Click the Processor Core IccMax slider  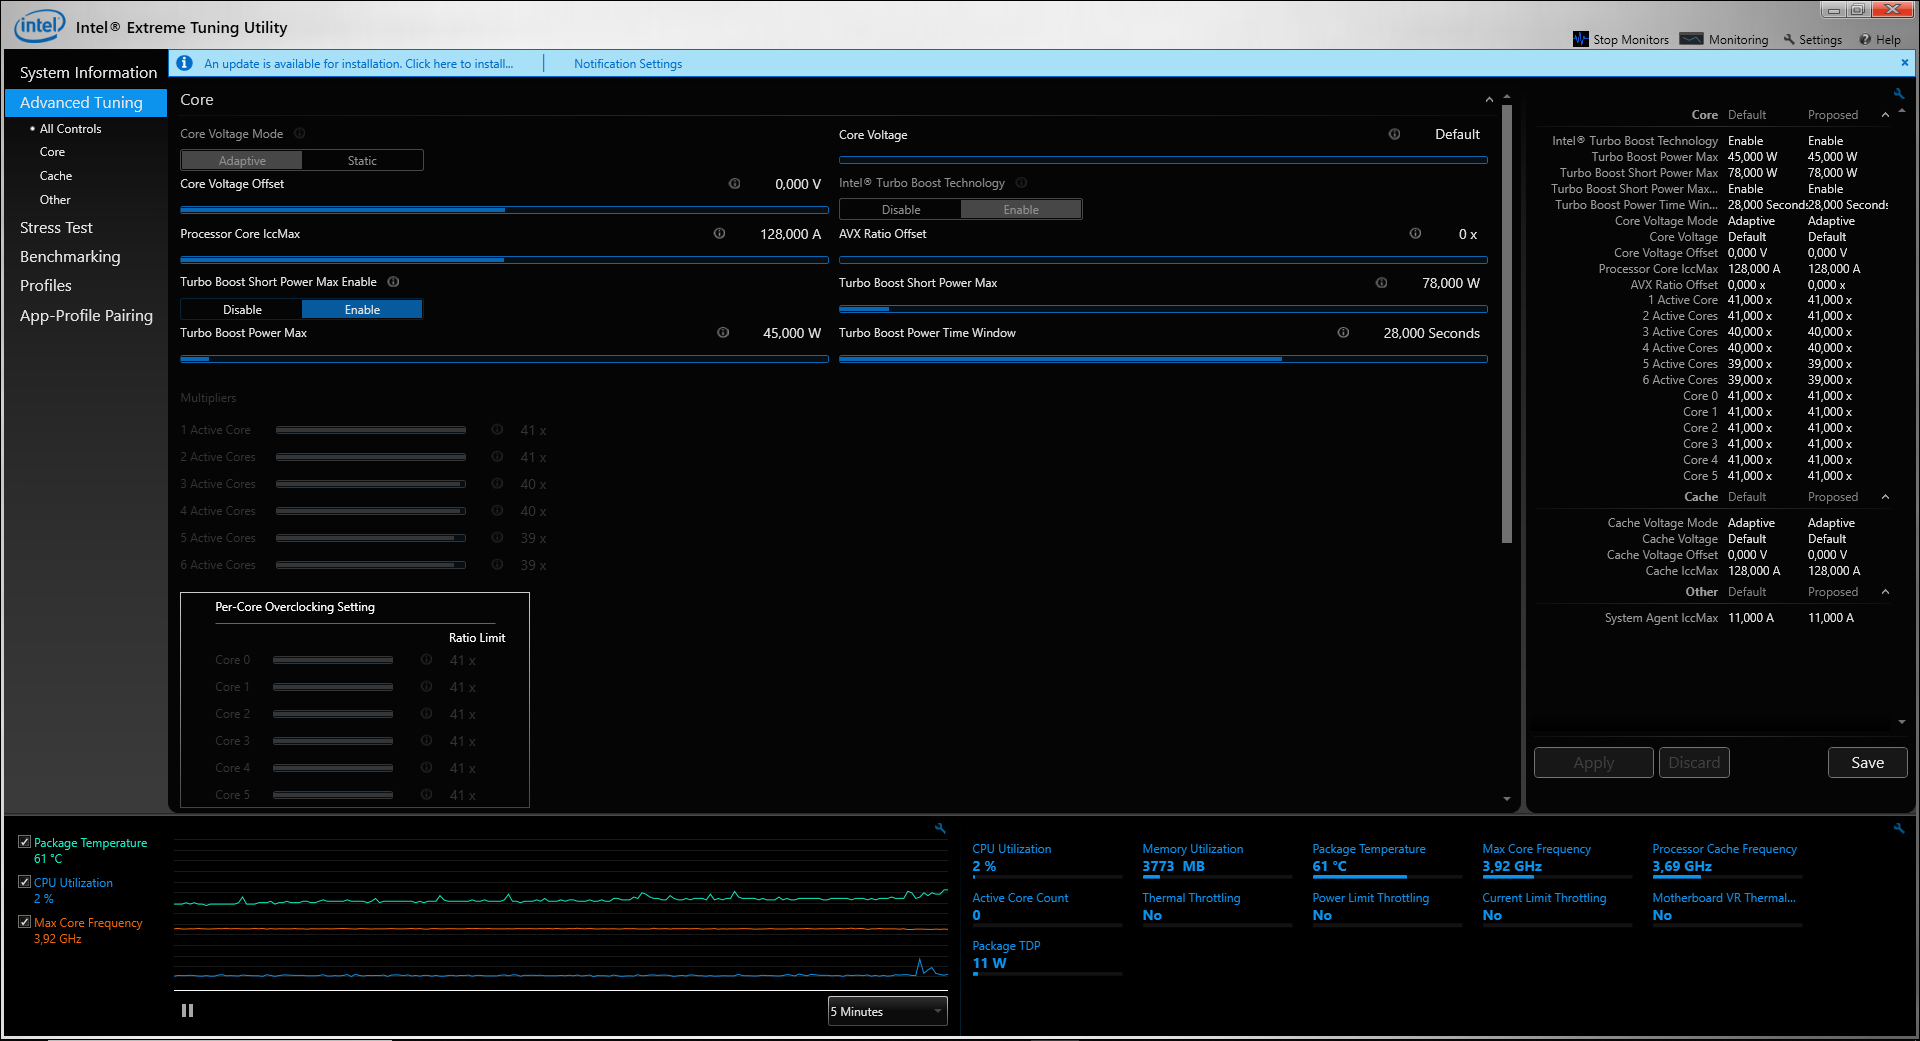[x=504, y=260]
